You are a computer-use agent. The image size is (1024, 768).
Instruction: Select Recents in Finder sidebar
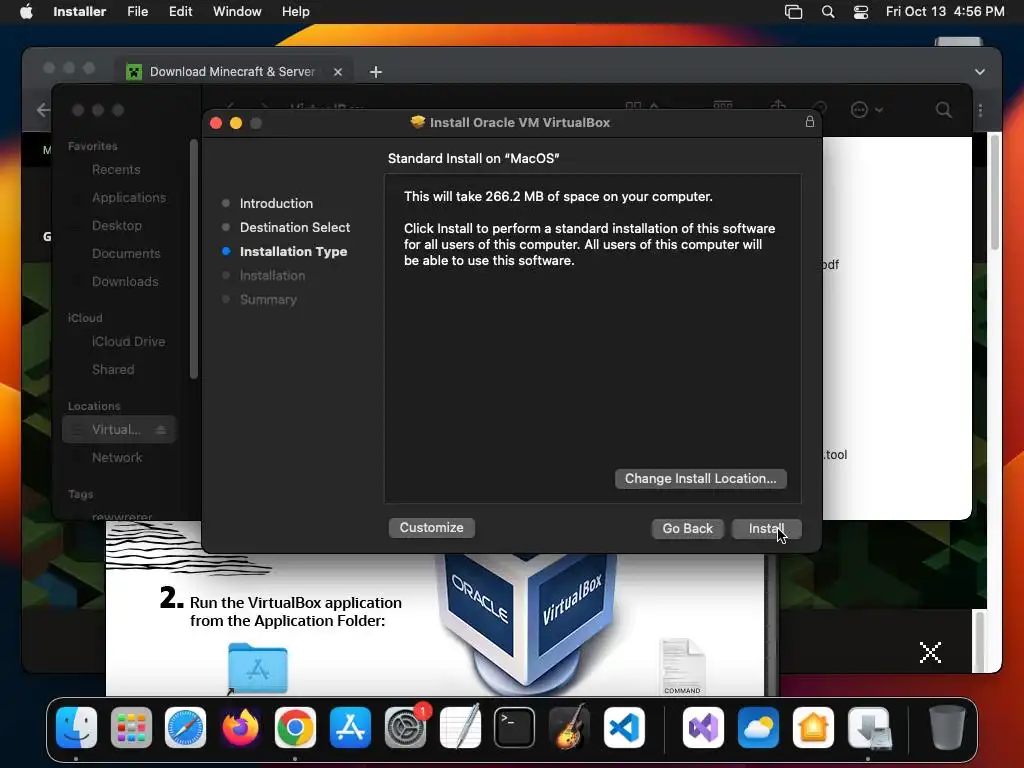point(116,170)
